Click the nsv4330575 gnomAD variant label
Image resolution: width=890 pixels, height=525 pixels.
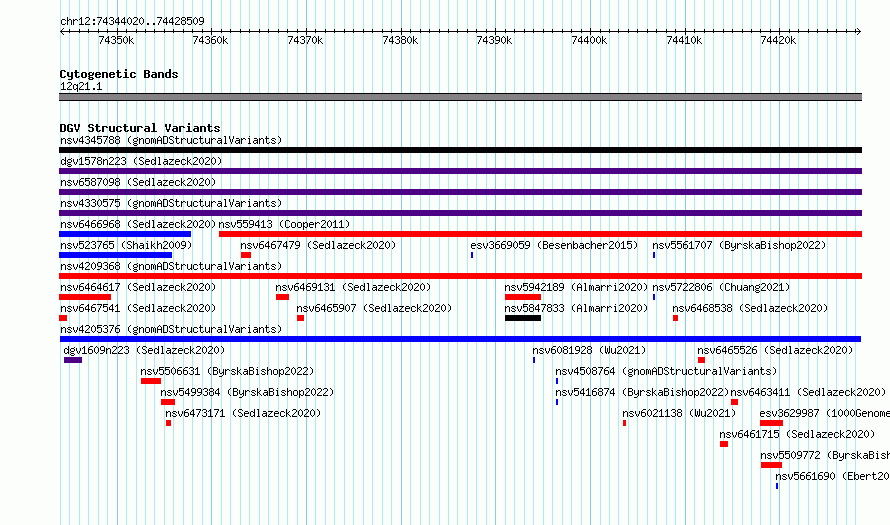coord(171,203)
